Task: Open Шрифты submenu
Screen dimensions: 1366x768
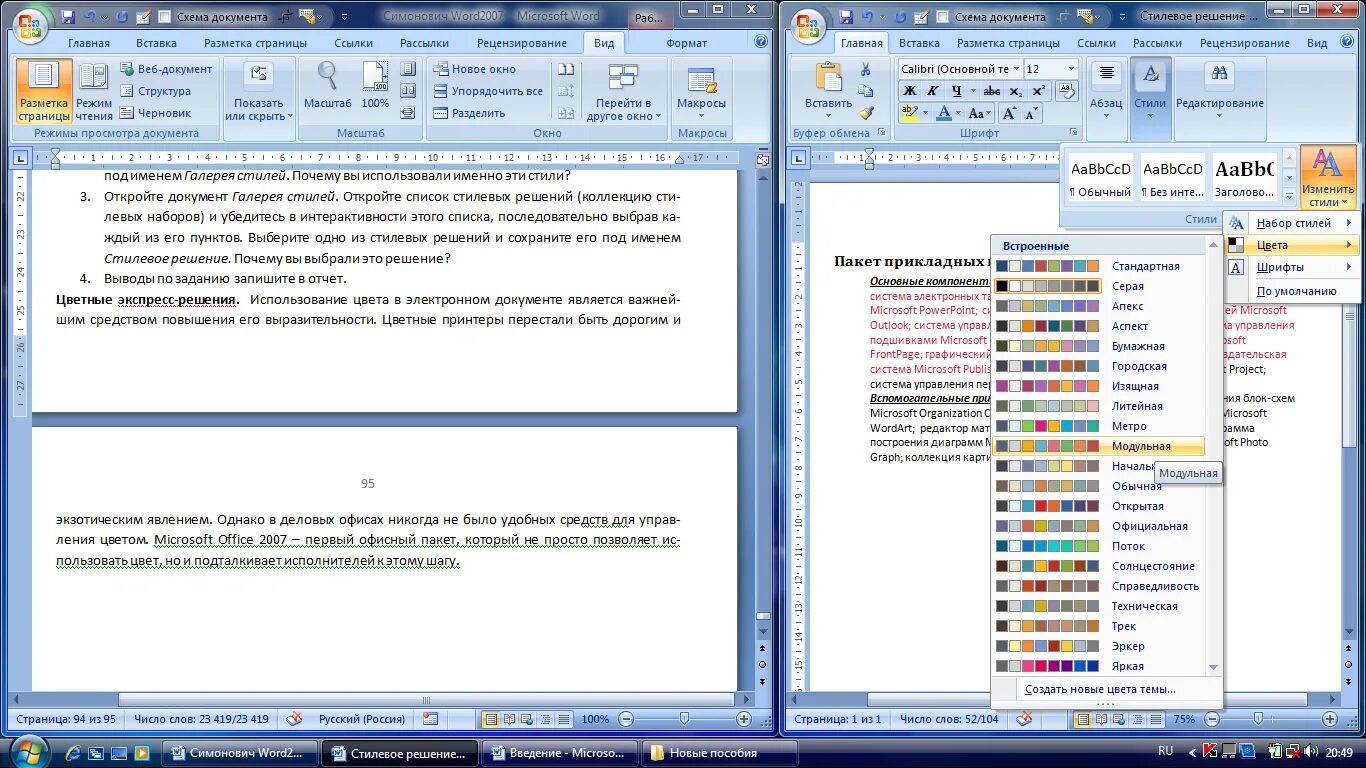Action: point(1292,267)
